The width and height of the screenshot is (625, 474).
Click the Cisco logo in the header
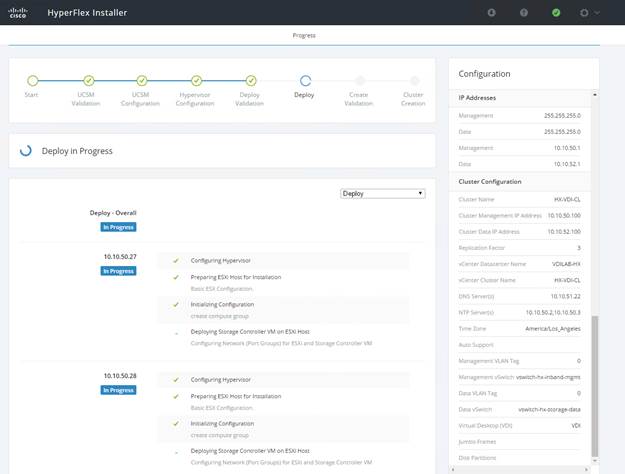(x=18, y=13)
